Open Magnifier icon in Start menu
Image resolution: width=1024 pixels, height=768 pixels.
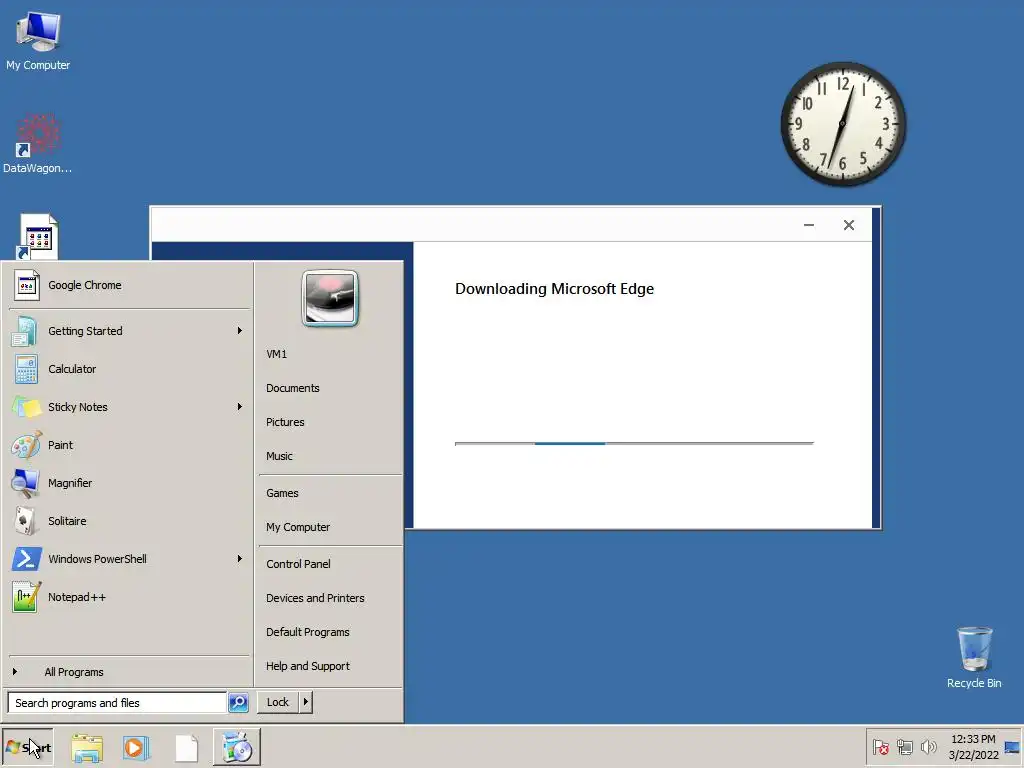click(x=26, y=483)
